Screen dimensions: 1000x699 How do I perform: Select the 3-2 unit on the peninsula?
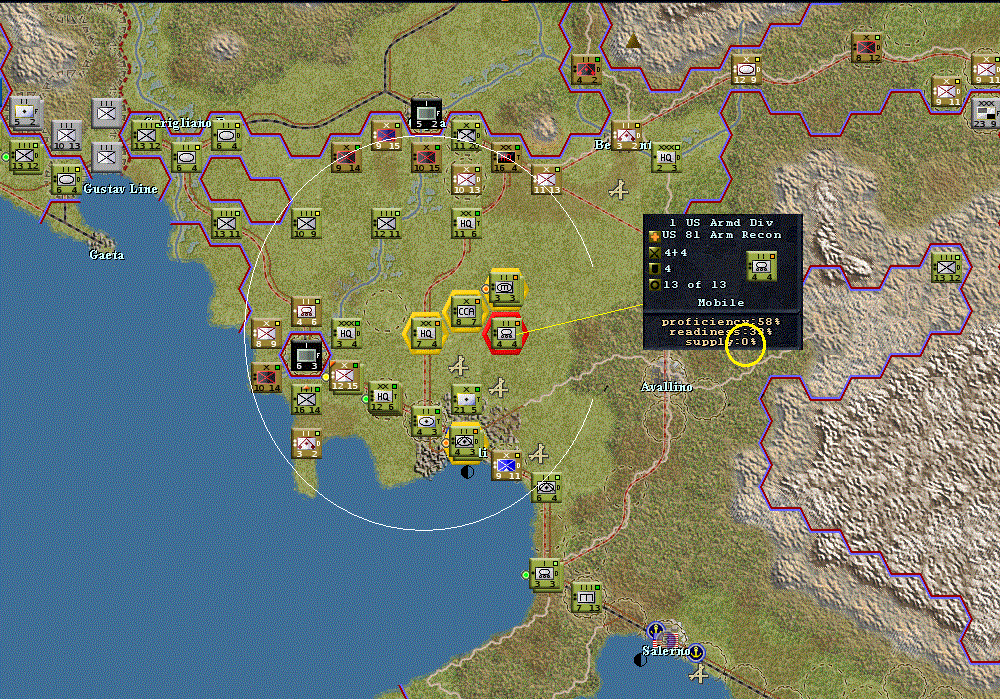(307, 444)
